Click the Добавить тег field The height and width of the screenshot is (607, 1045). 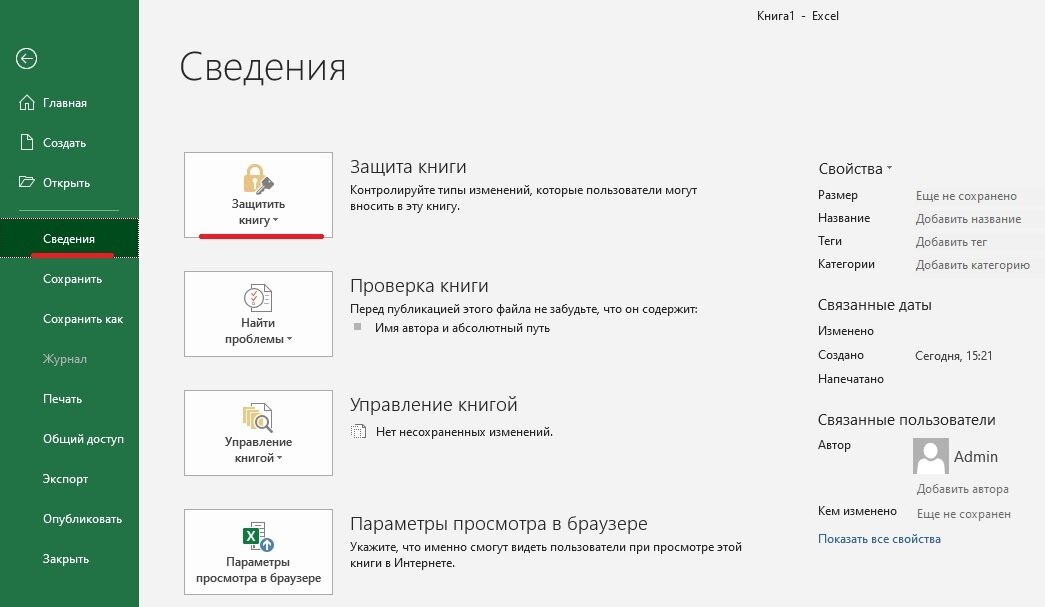(951, 241)
